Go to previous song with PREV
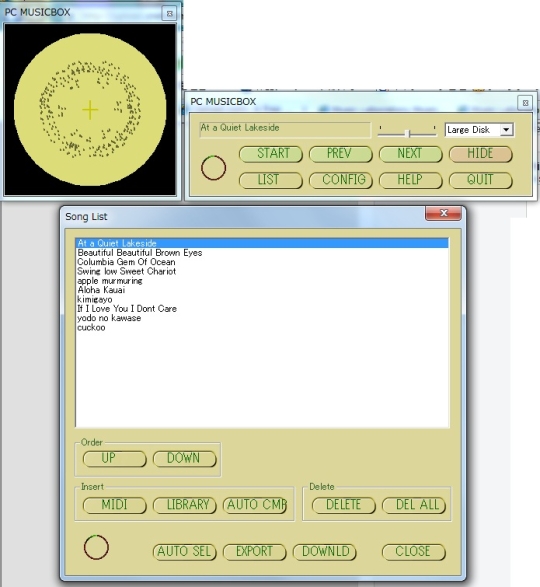Viewport: 540px width, 587px height. 340,154
